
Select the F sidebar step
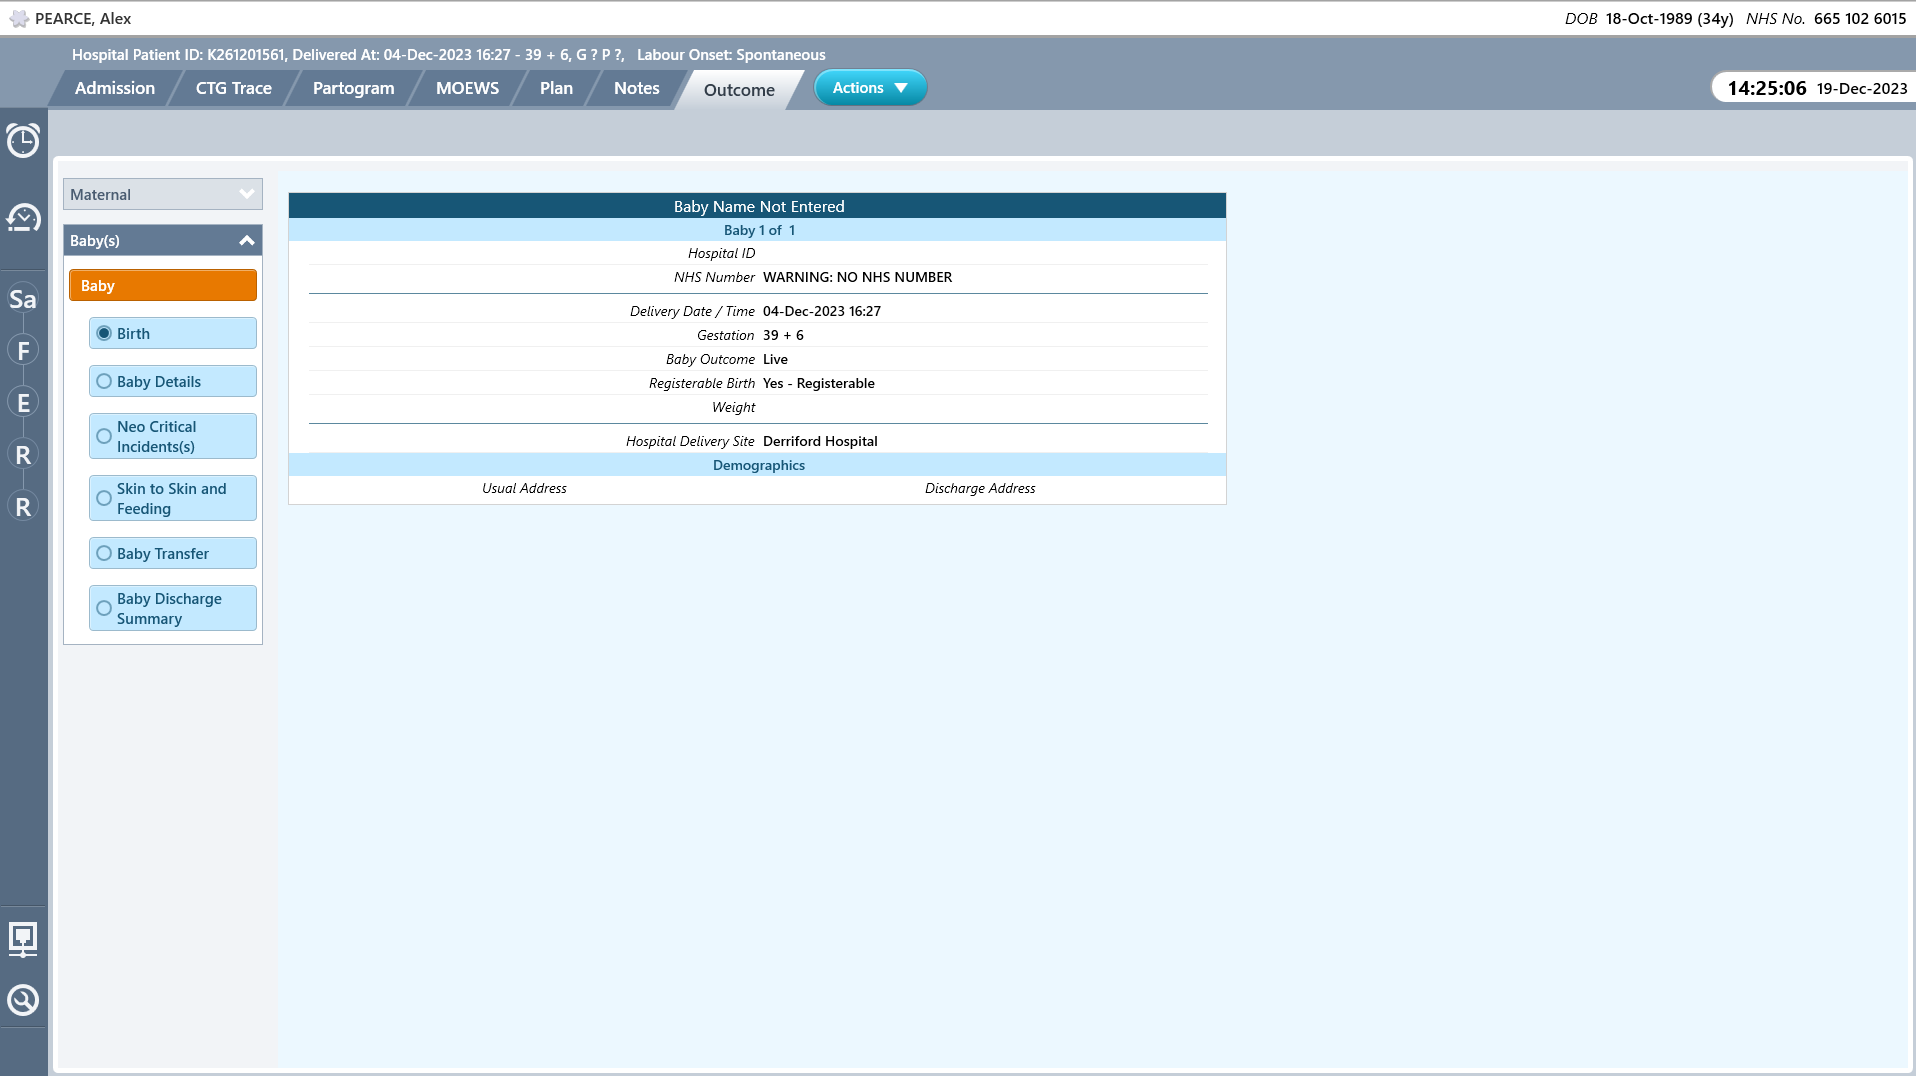tap(23, 351)
